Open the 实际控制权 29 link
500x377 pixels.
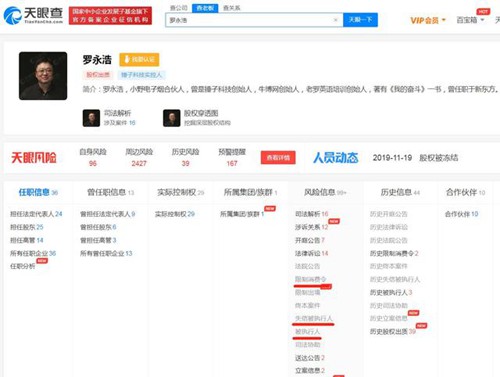click(x=175, y=214)
